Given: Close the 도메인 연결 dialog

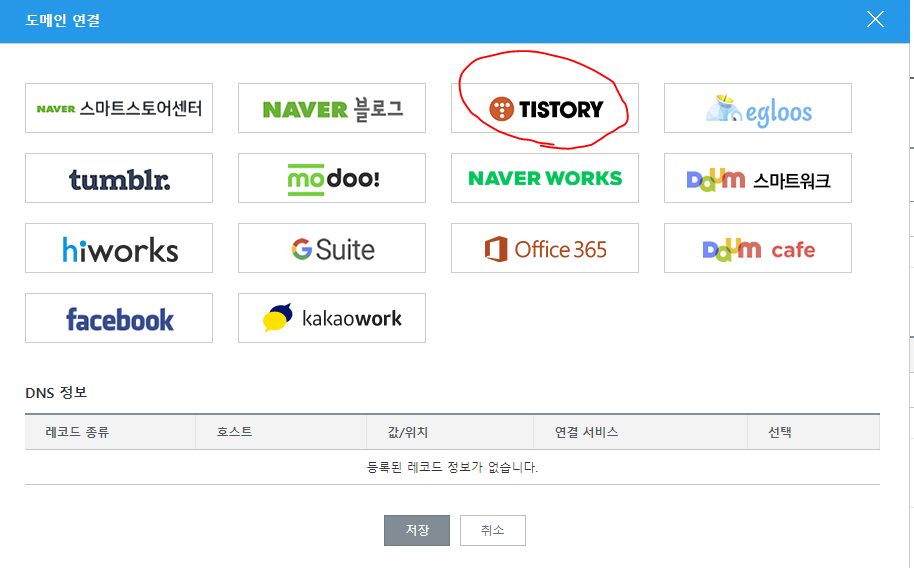Looking at the screenshot, I should point(875,19).
